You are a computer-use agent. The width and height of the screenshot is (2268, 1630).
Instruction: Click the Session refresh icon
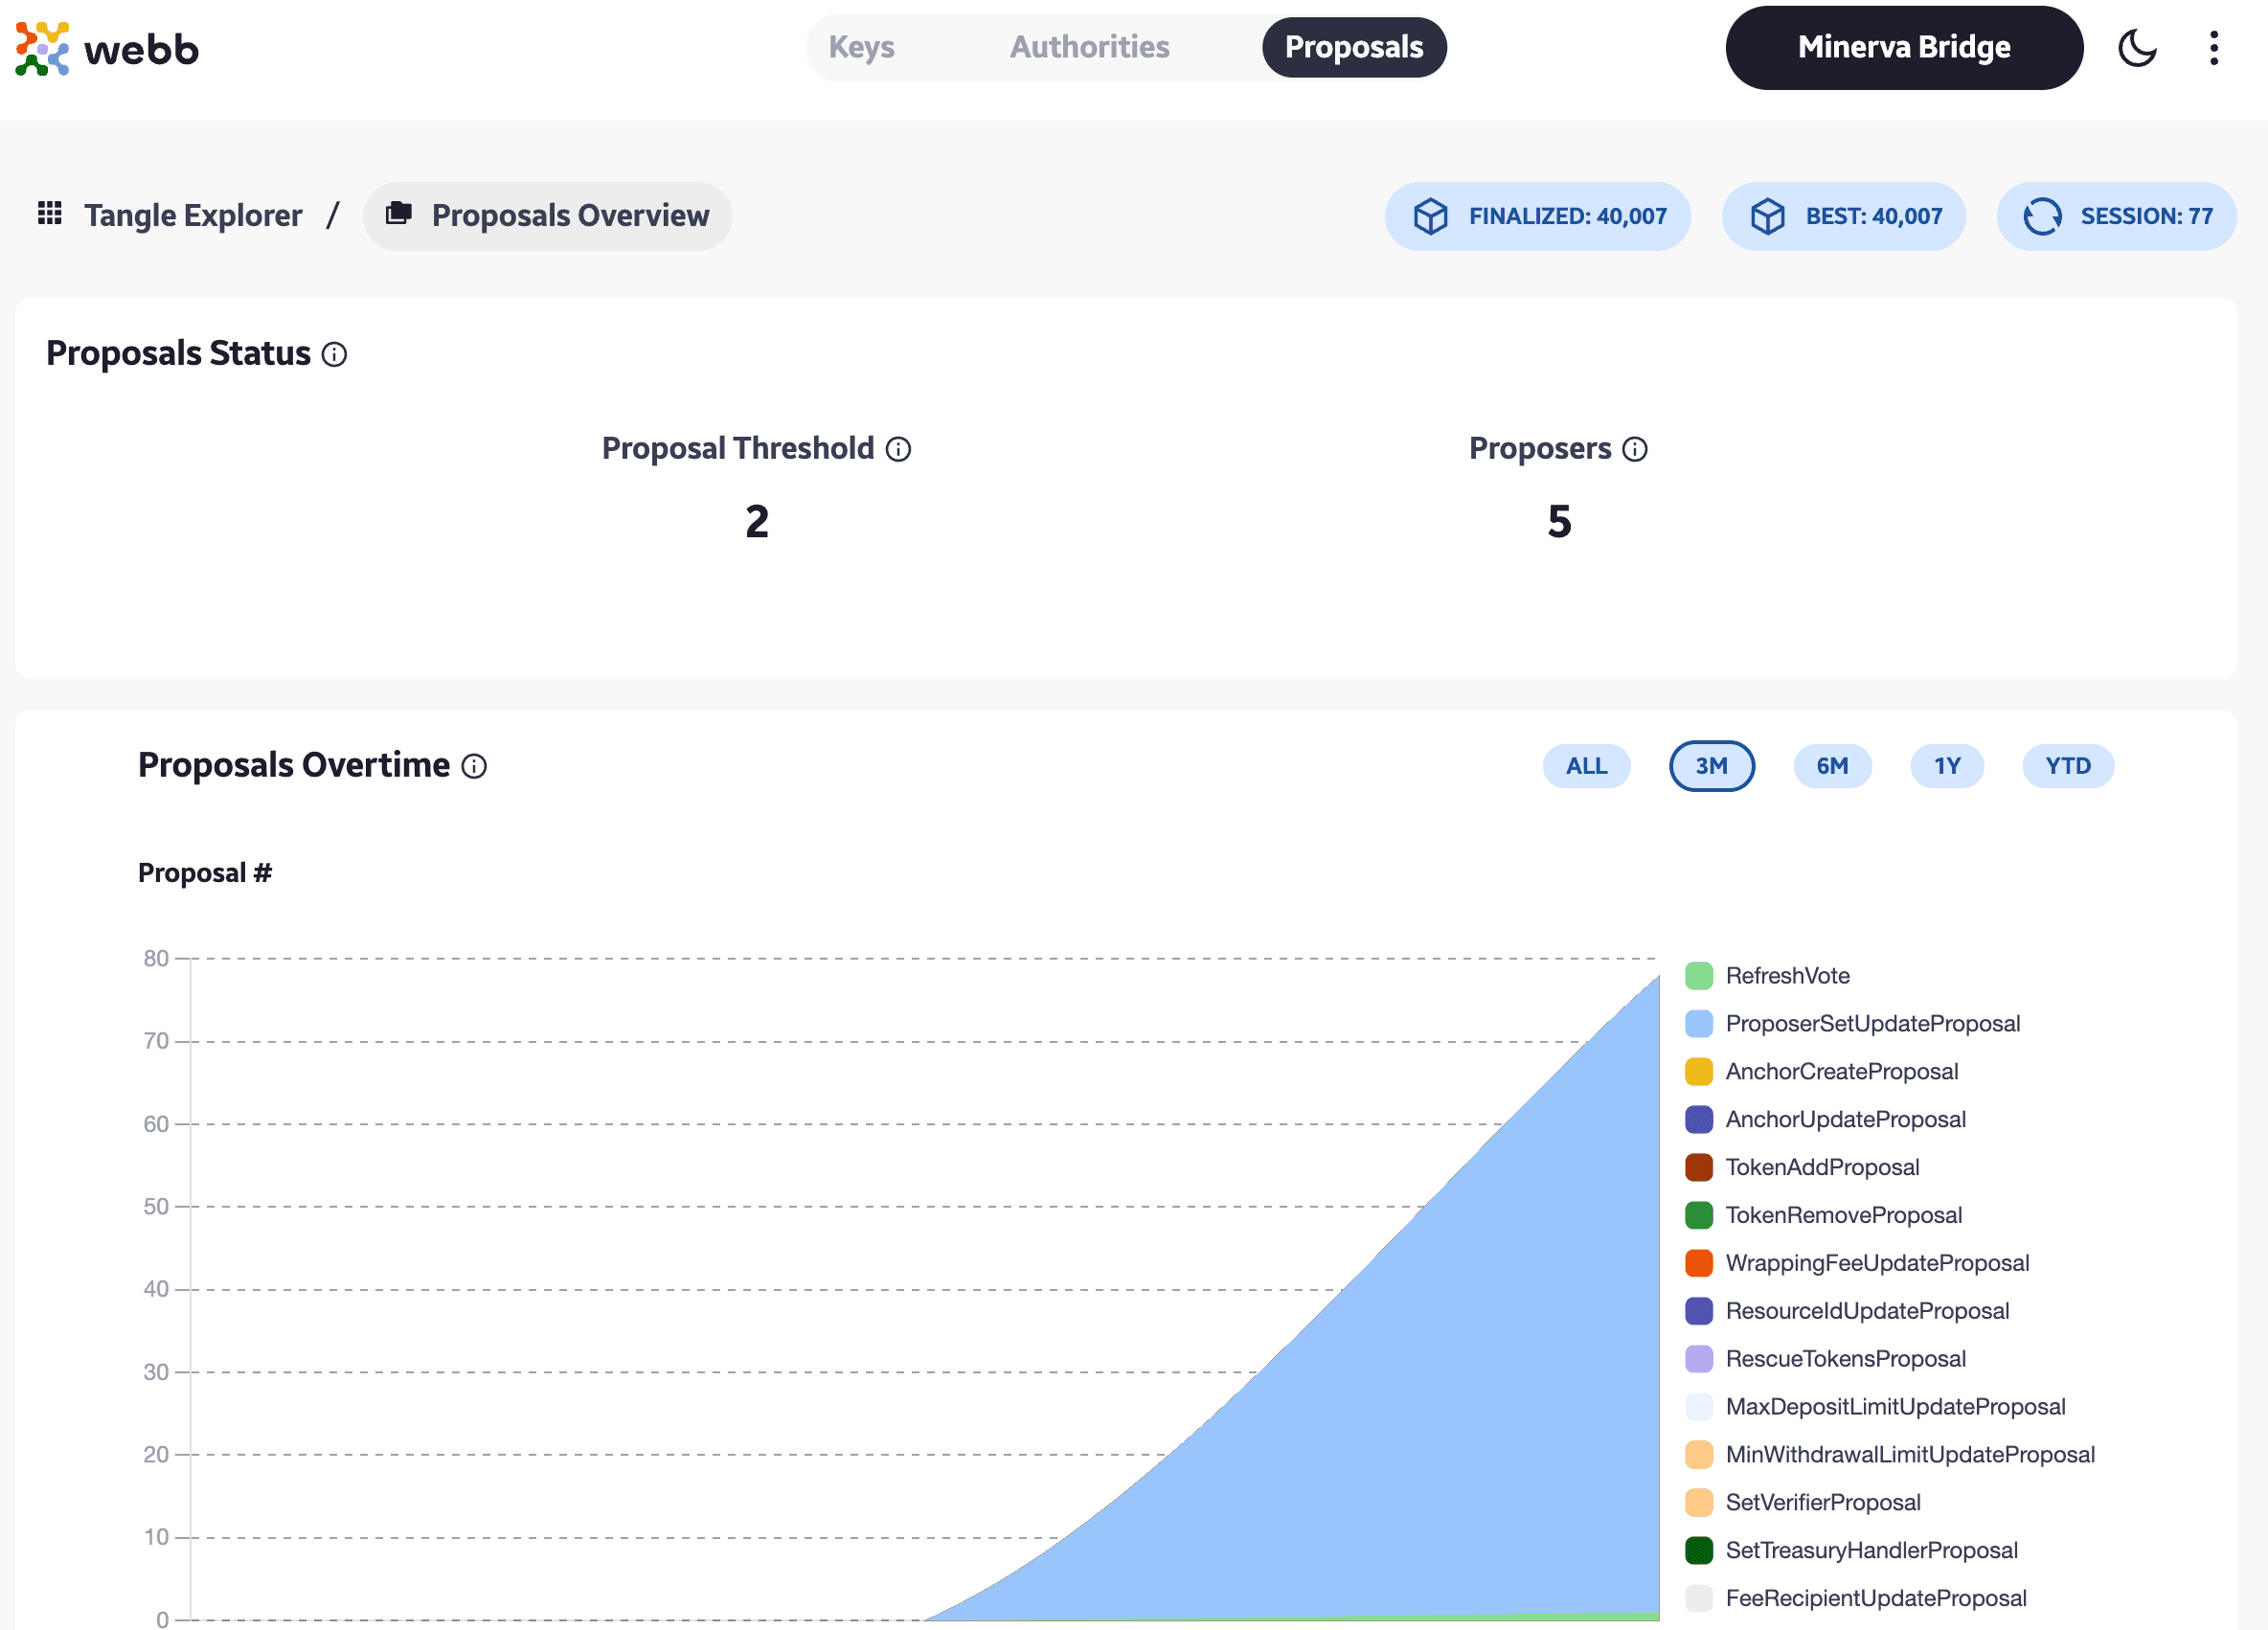2042,216
